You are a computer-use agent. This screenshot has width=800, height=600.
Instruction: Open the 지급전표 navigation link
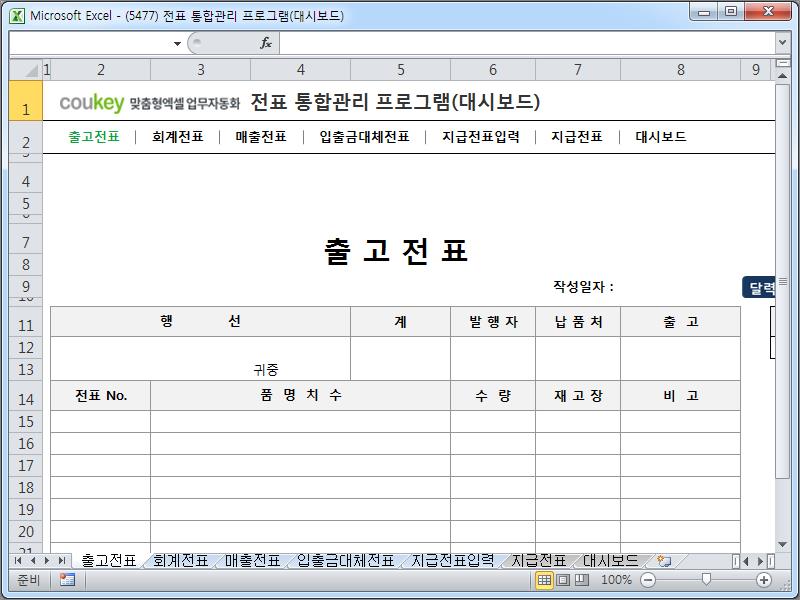(577, 137)
